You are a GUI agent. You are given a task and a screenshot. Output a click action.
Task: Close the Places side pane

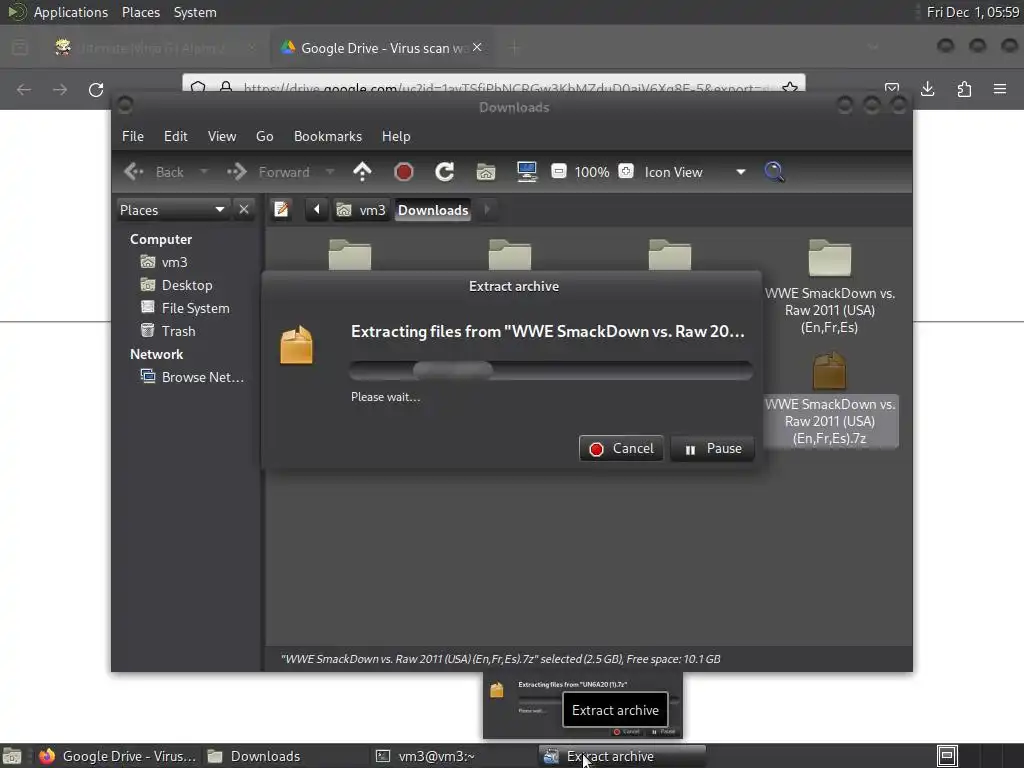pyautogui.click(x=244, y=210)
